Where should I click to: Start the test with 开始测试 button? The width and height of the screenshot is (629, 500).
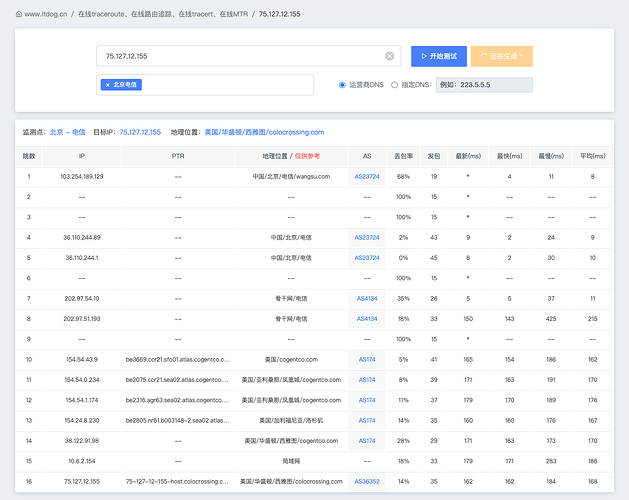(x=439, y=56)
